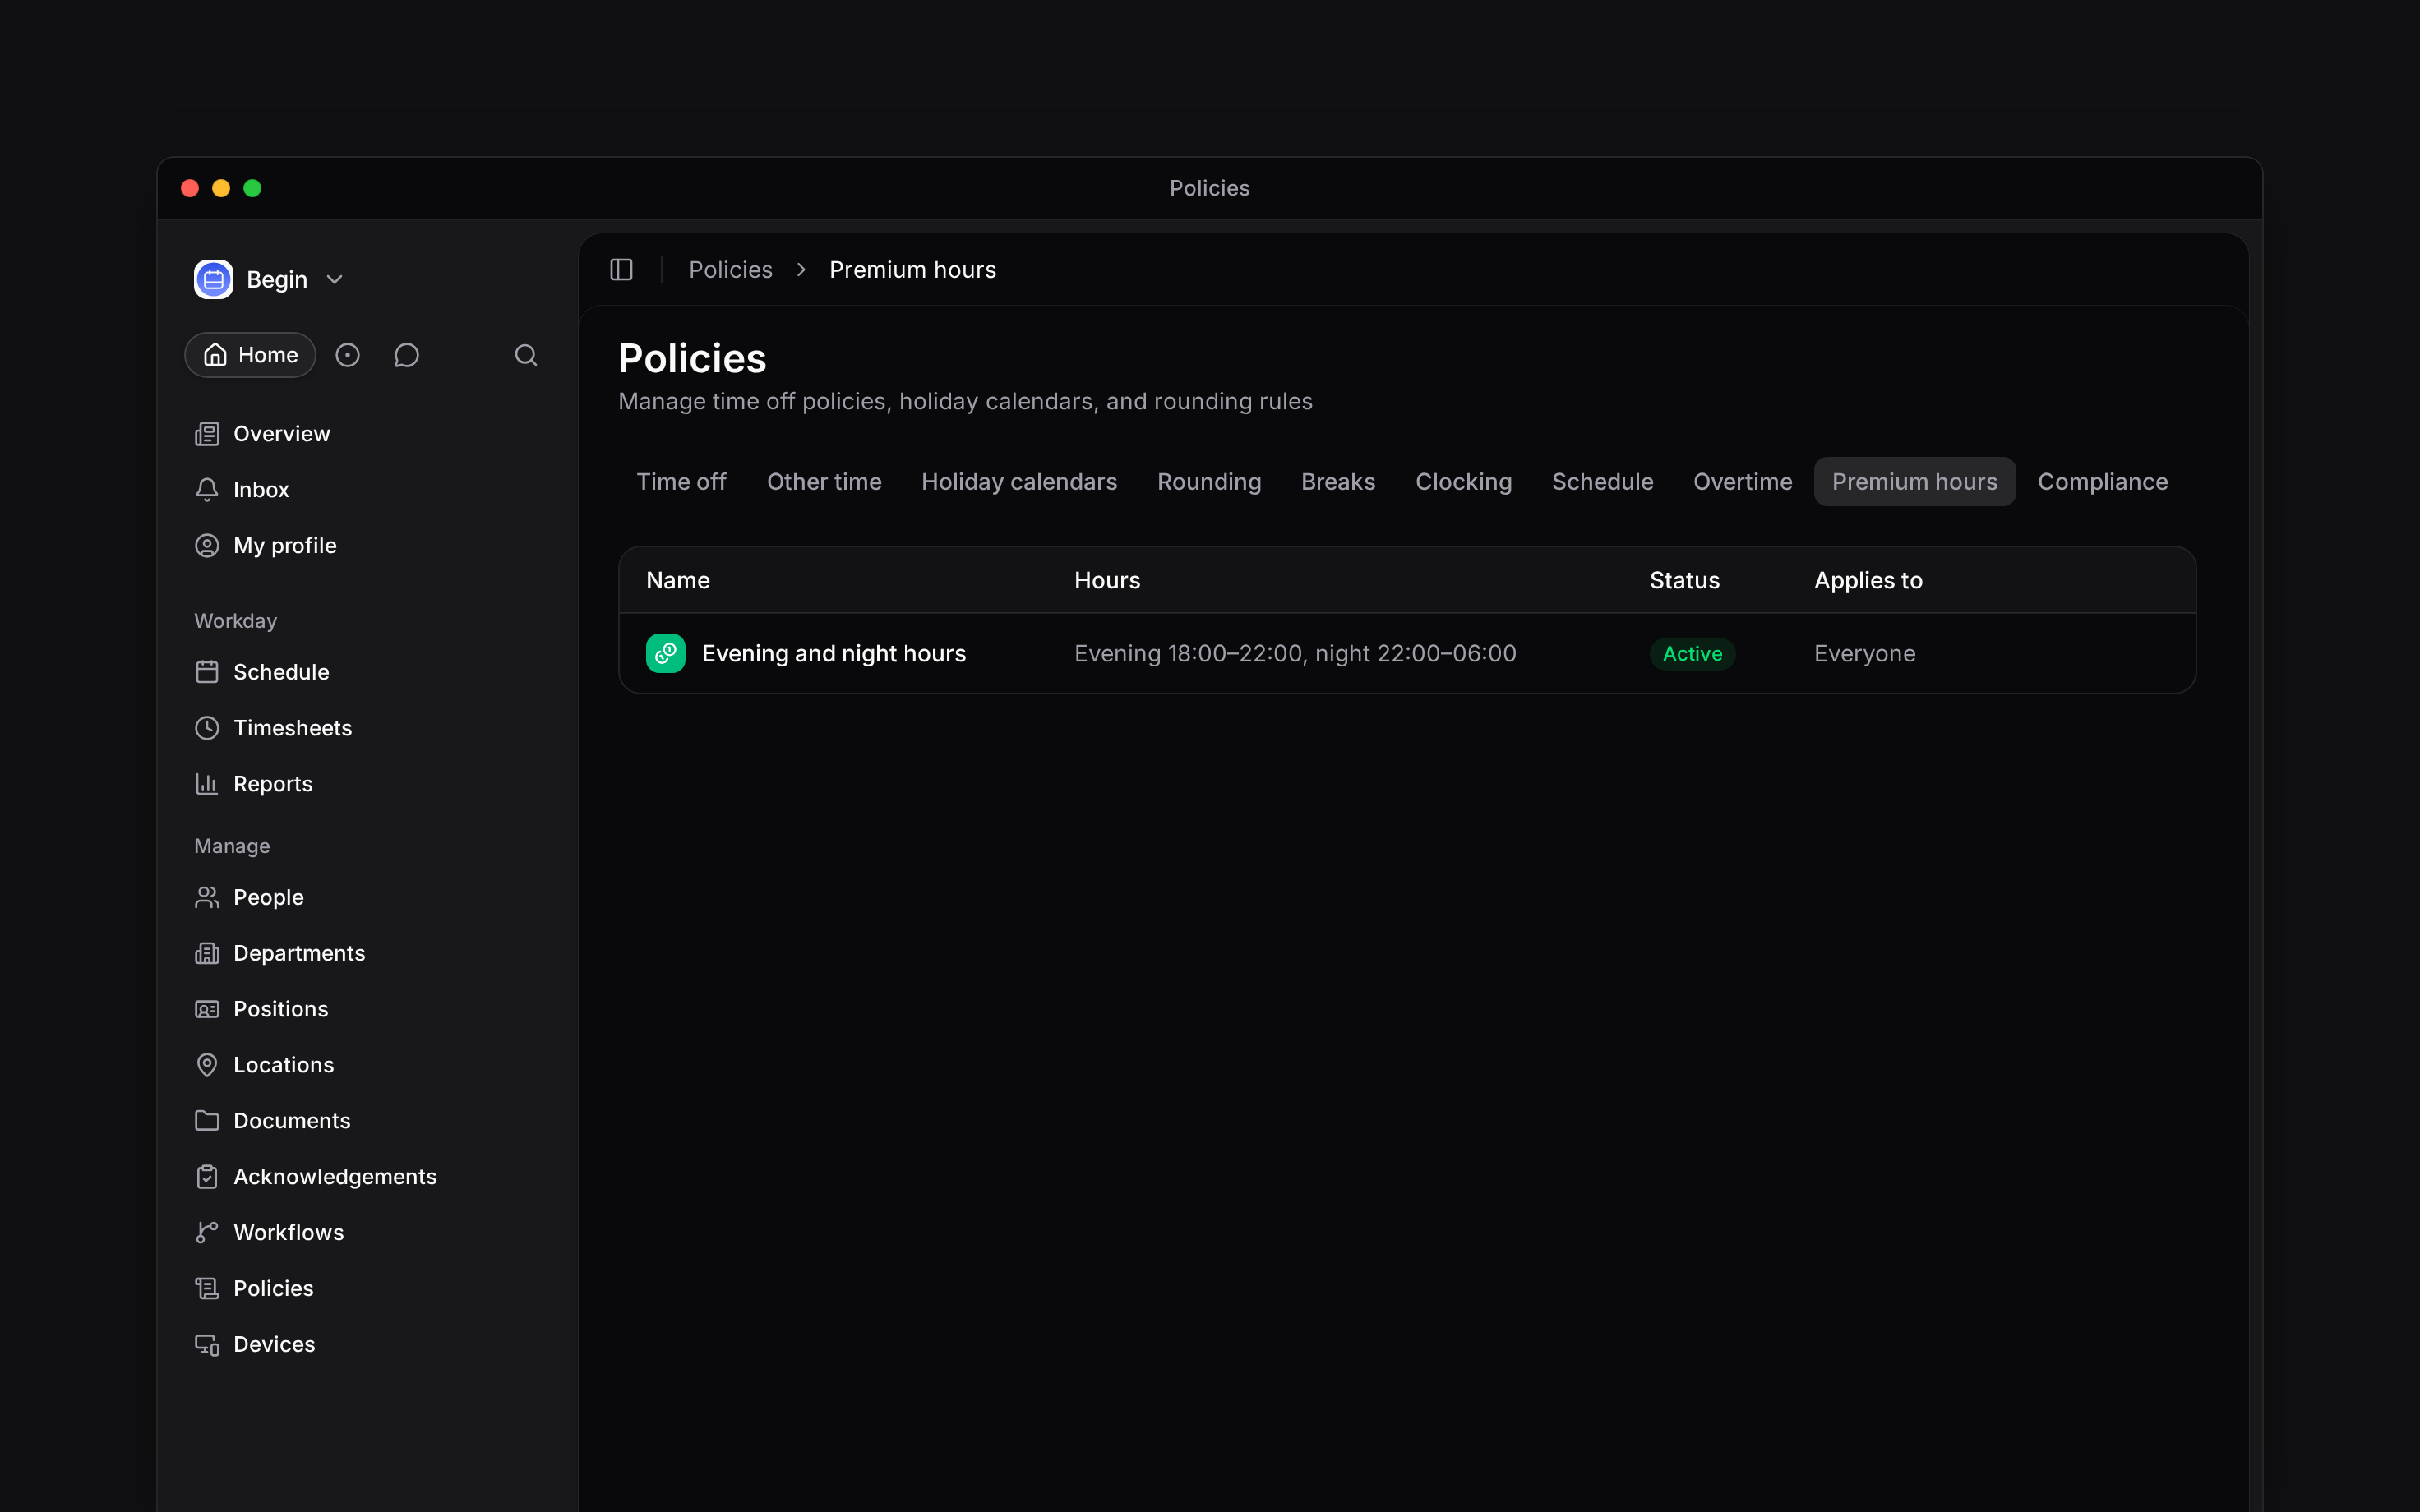The height and width of the screenshot is (1512, 2420).
Task: Click the Devices icon in sidebar
Action: click(207, 1345)
